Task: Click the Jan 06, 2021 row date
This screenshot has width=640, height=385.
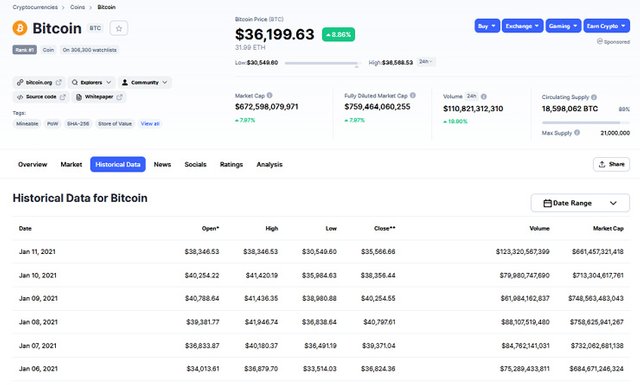Action: pyautogui.click(x=38, y=369)
